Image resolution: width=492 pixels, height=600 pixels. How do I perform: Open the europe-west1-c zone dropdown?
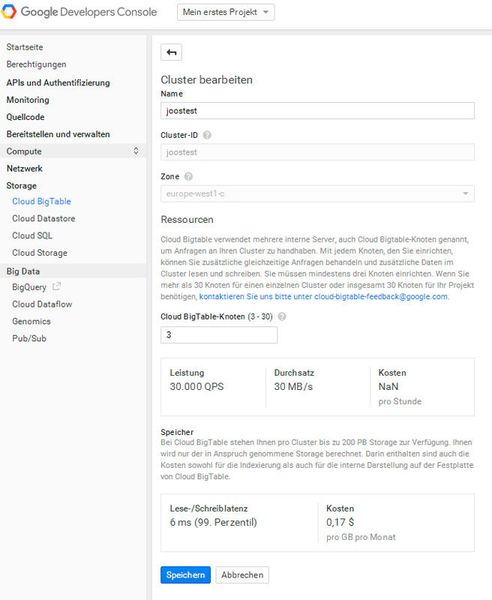click(318, 194)
